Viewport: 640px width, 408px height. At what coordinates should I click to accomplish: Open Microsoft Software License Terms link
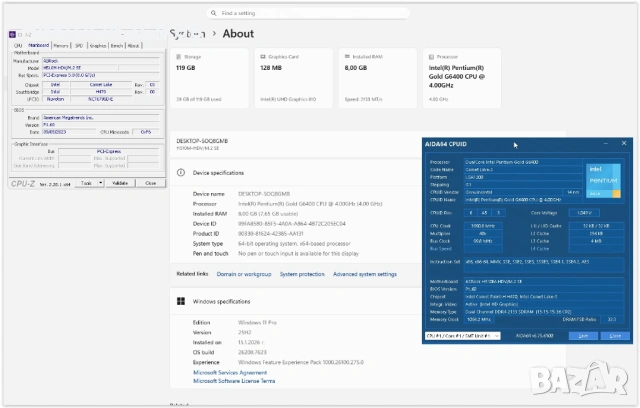pos(234,381)
